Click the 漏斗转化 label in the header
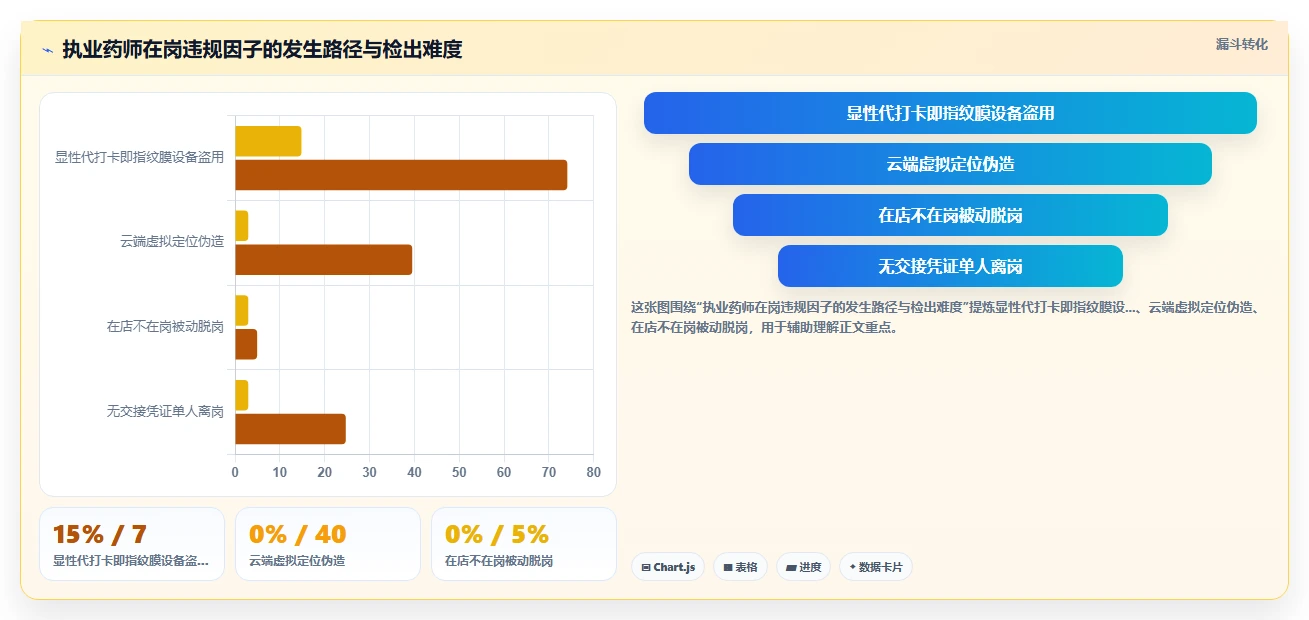The width and height of the screenshot is (1309, 620). 1241,44
